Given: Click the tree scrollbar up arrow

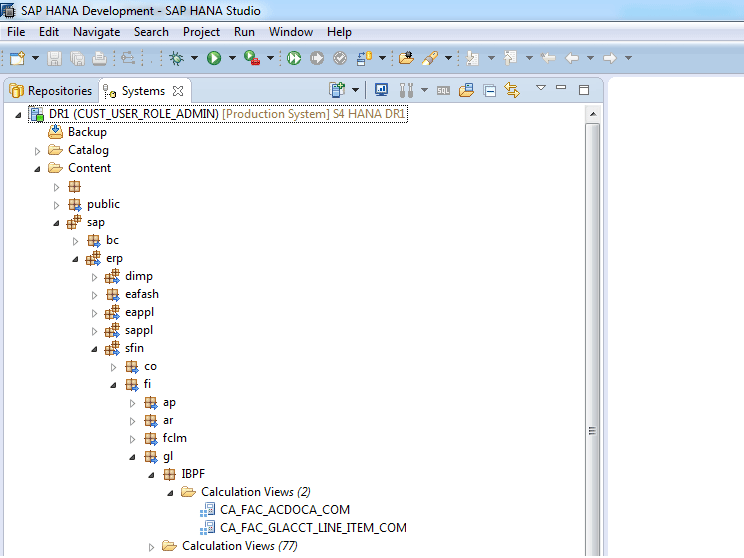Looking at the screenshot, I should [593, 114].
